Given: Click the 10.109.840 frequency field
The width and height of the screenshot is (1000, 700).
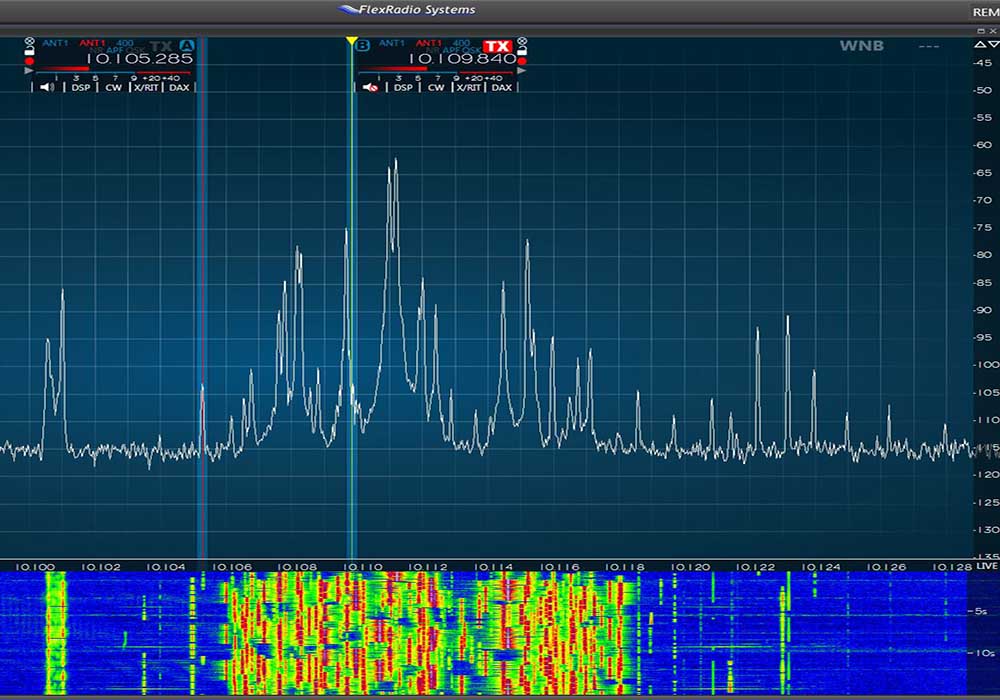Looking at the screenshot, I should pyautogui.click(x=462, y=59).
